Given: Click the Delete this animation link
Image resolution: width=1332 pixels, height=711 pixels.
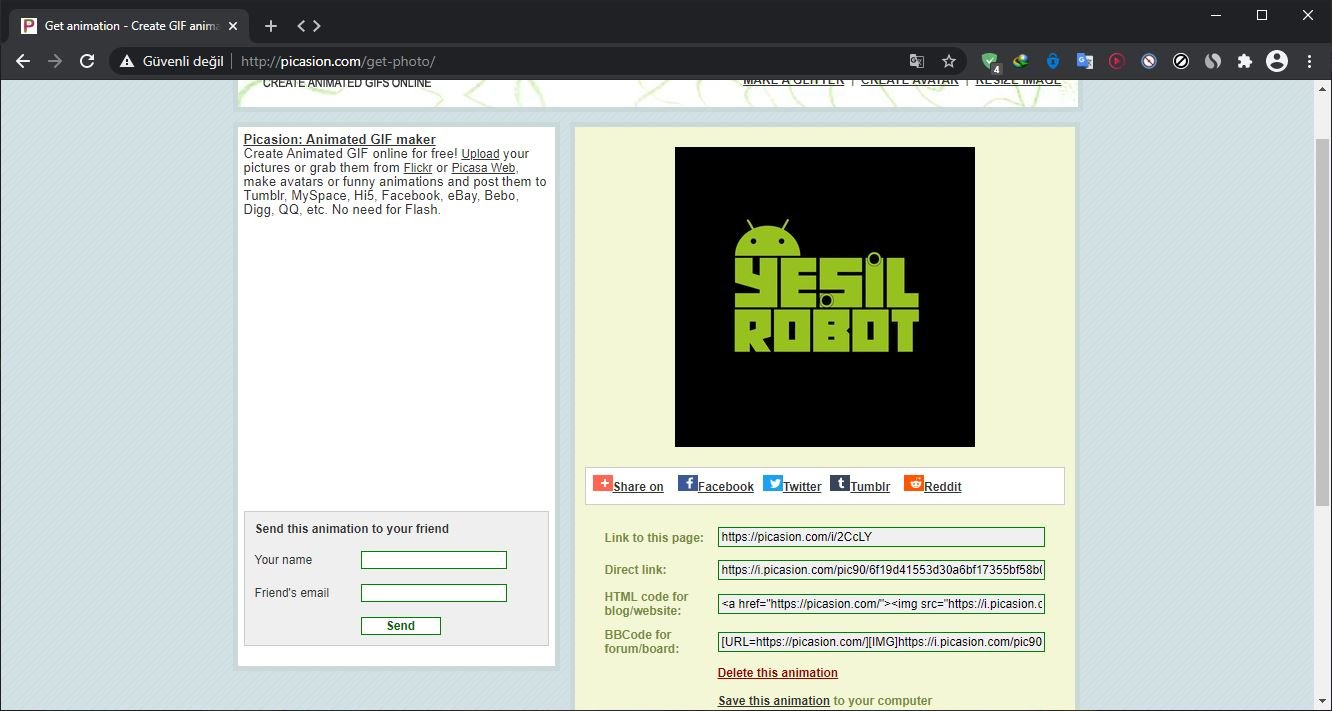Looking at the screenshot, I should [x=777, y=673].
